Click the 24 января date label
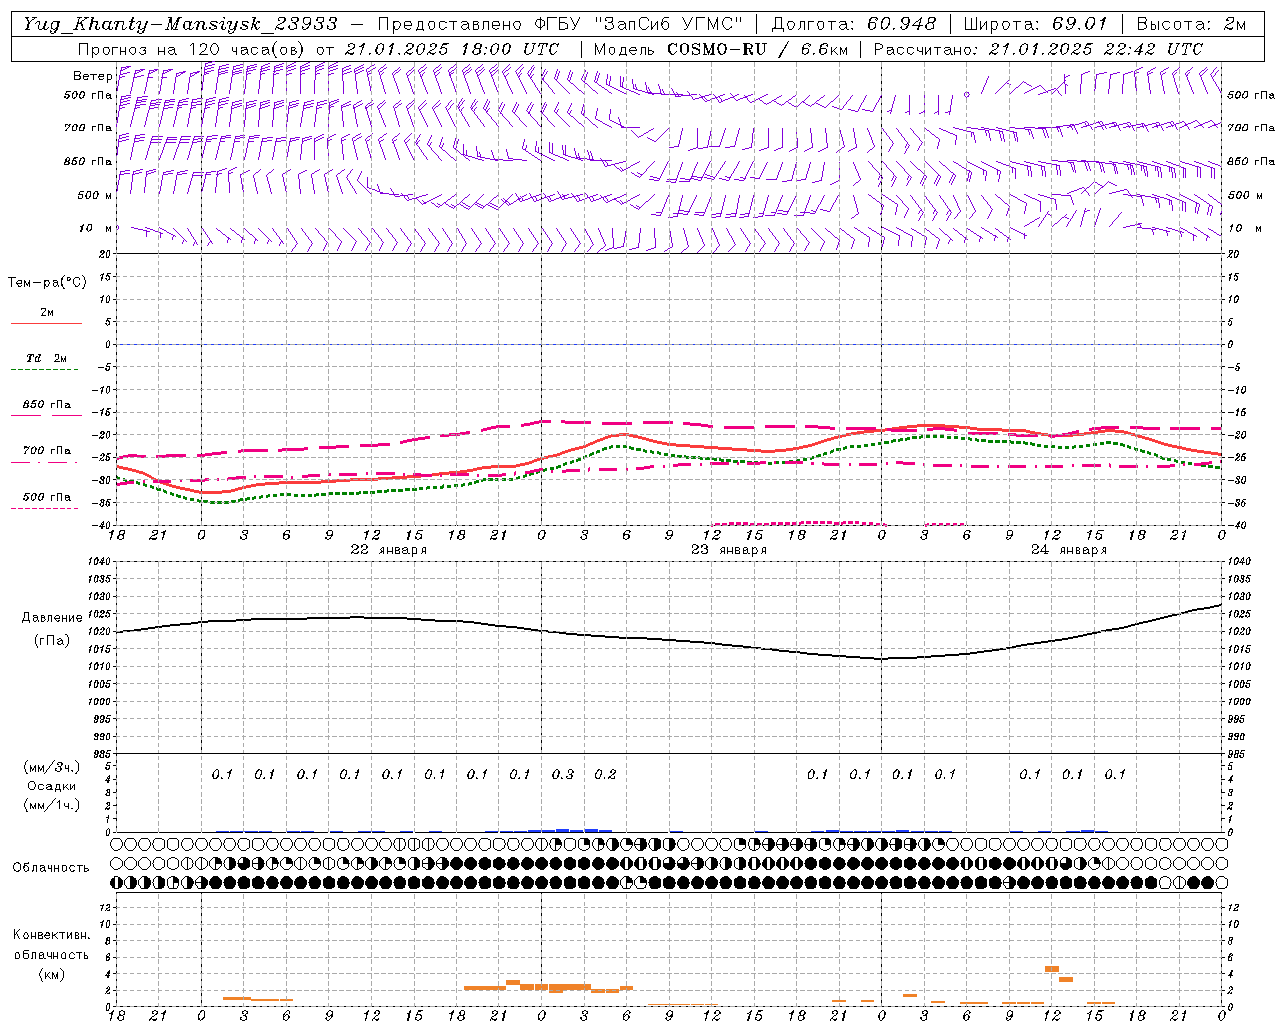 tap(1069, 550)
